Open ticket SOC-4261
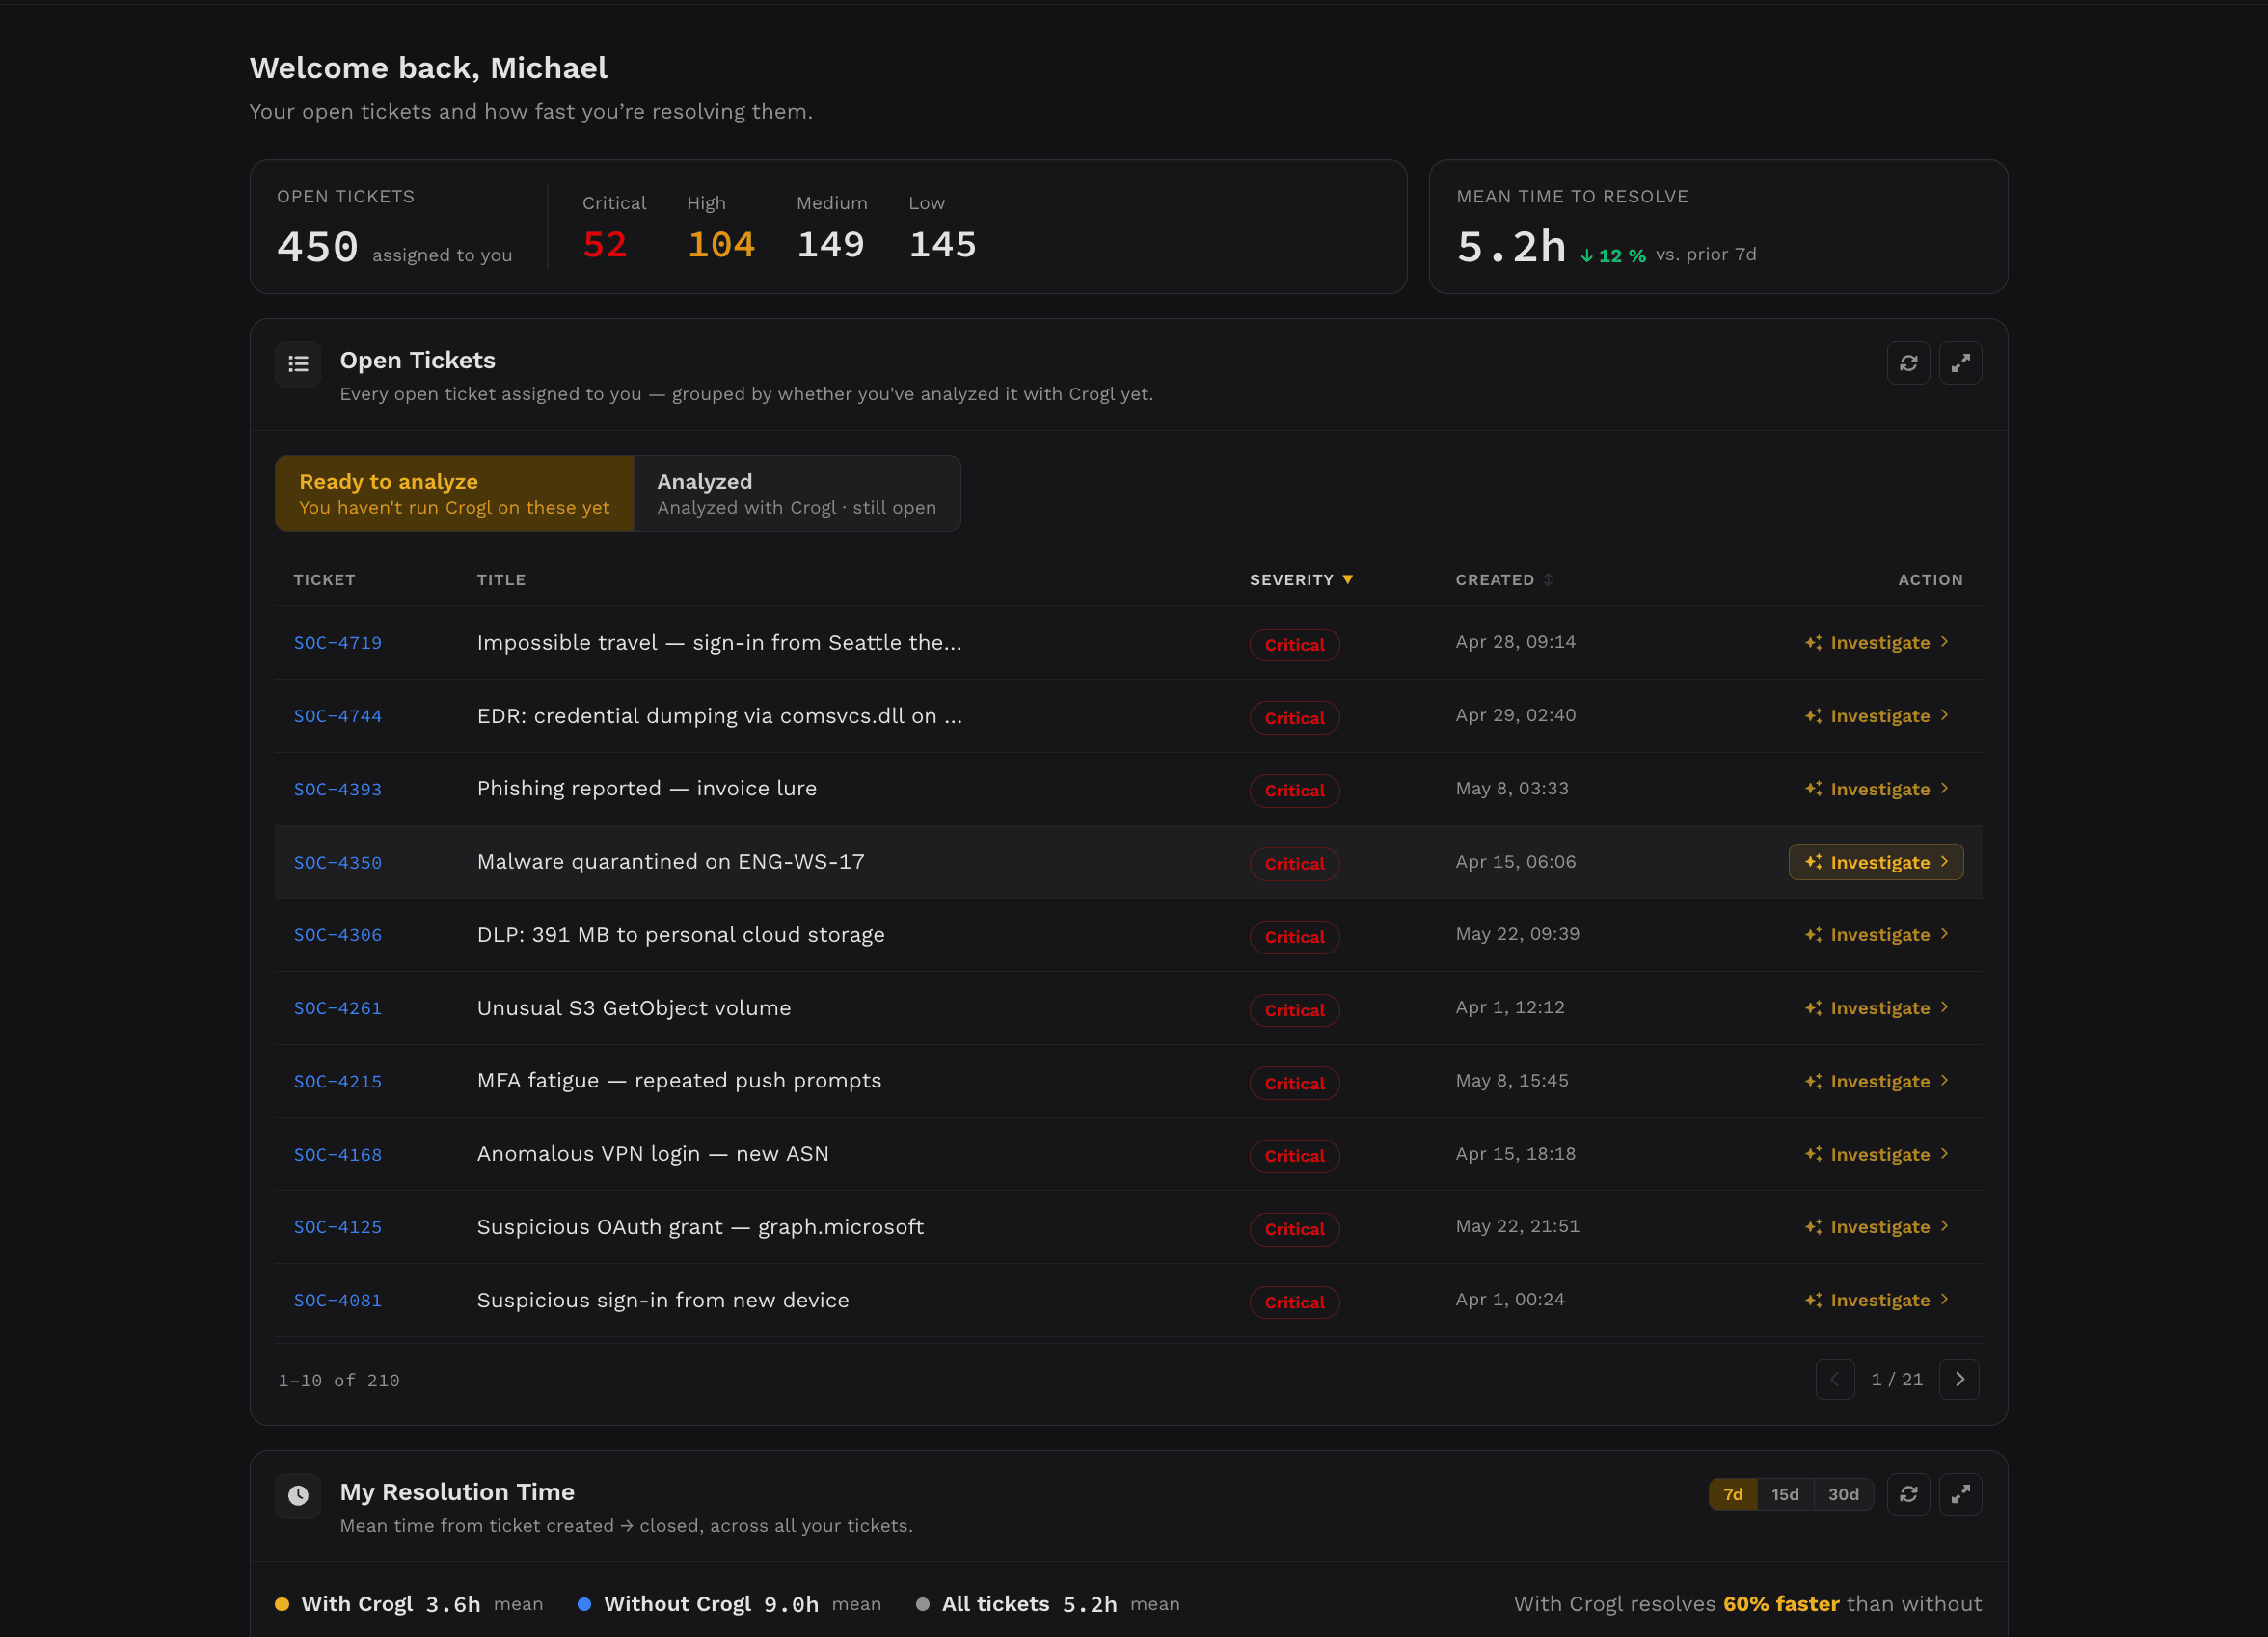This screenshot has height=1637, width=2268. pyautogui.click(x=338, y=1008)
